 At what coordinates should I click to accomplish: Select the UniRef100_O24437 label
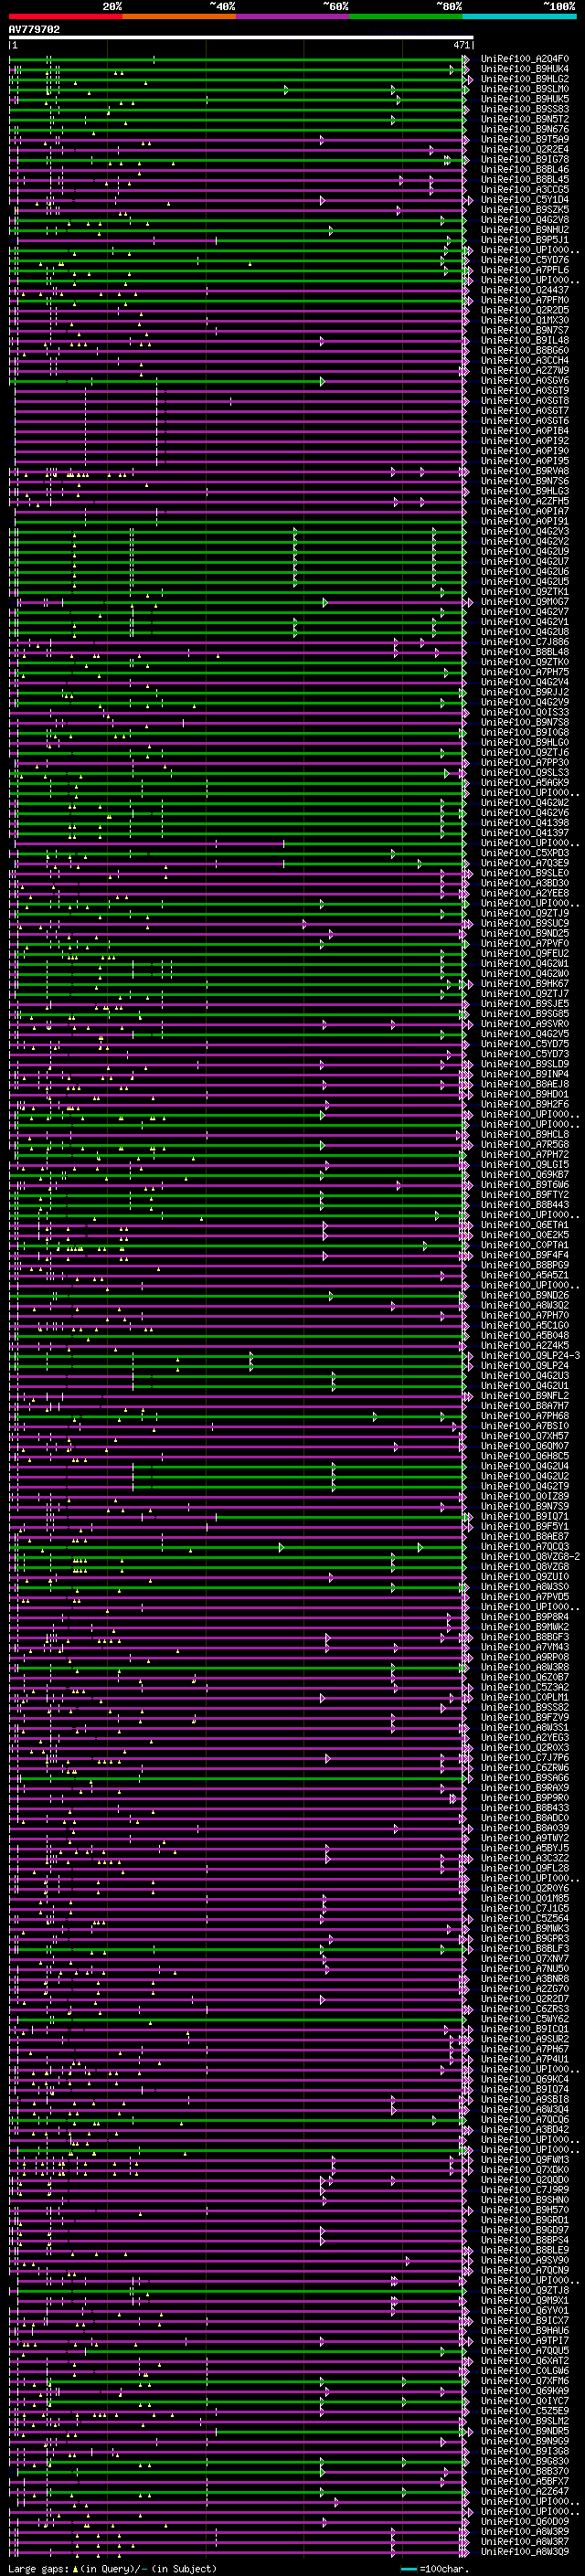525,290
